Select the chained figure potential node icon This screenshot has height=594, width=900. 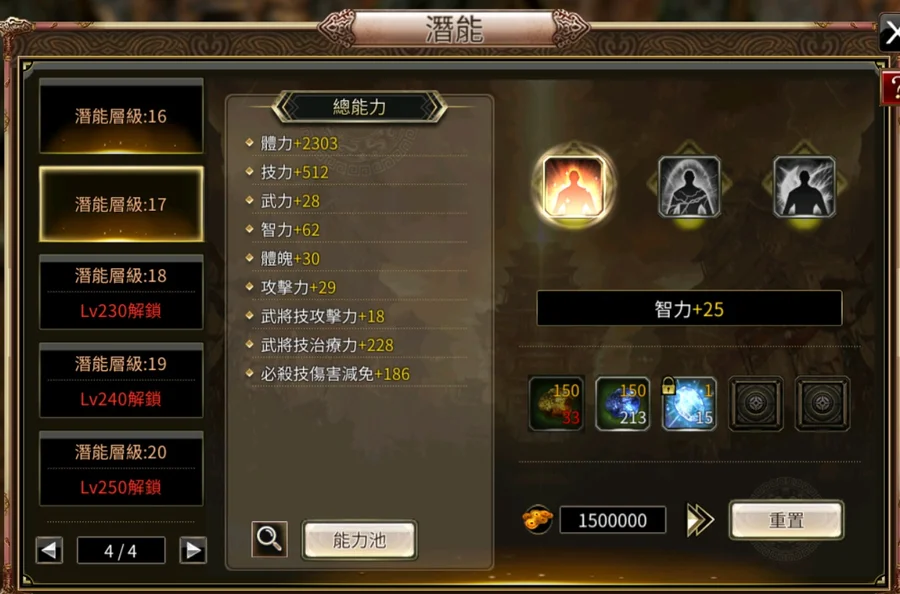point(689,187)
